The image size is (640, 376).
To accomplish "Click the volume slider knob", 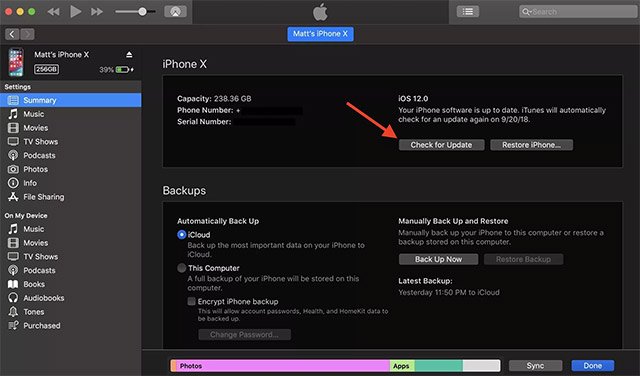I will 142,11.
